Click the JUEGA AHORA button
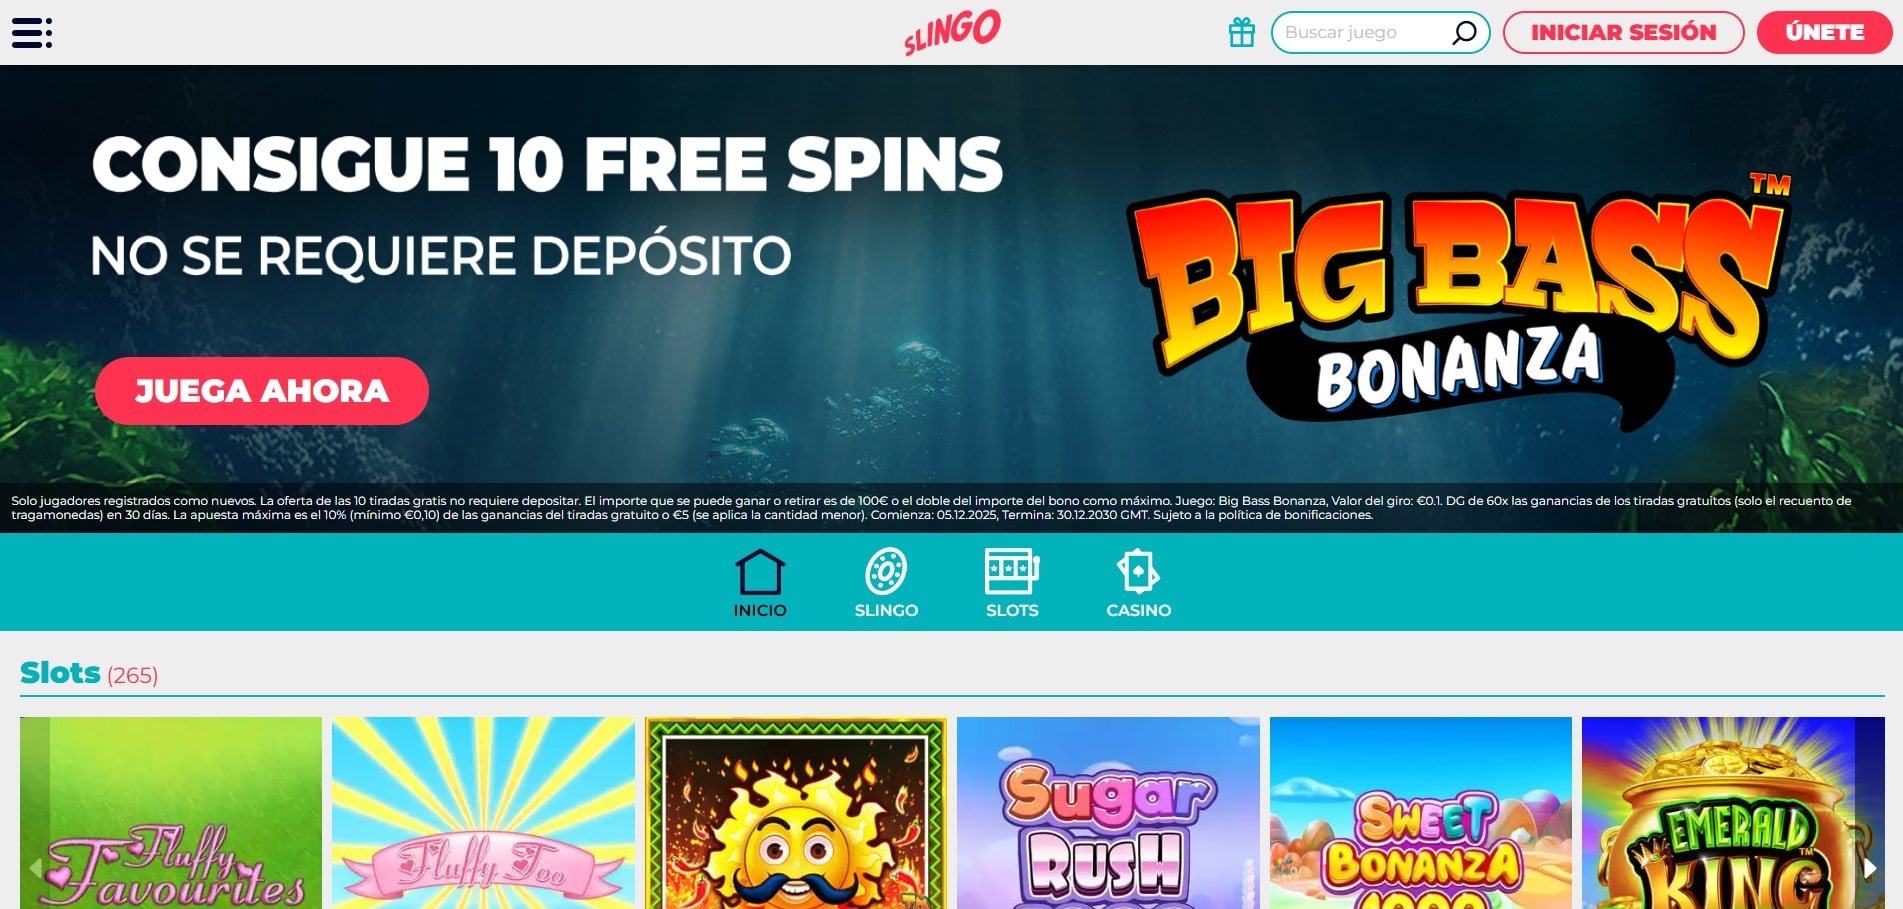 pyautogui.click(x=262, y=391)
